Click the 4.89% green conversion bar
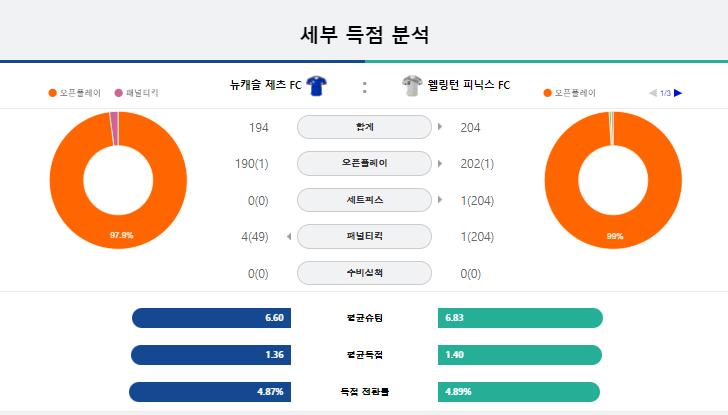This screenshot has height=415, width=728. coord(519,392)
